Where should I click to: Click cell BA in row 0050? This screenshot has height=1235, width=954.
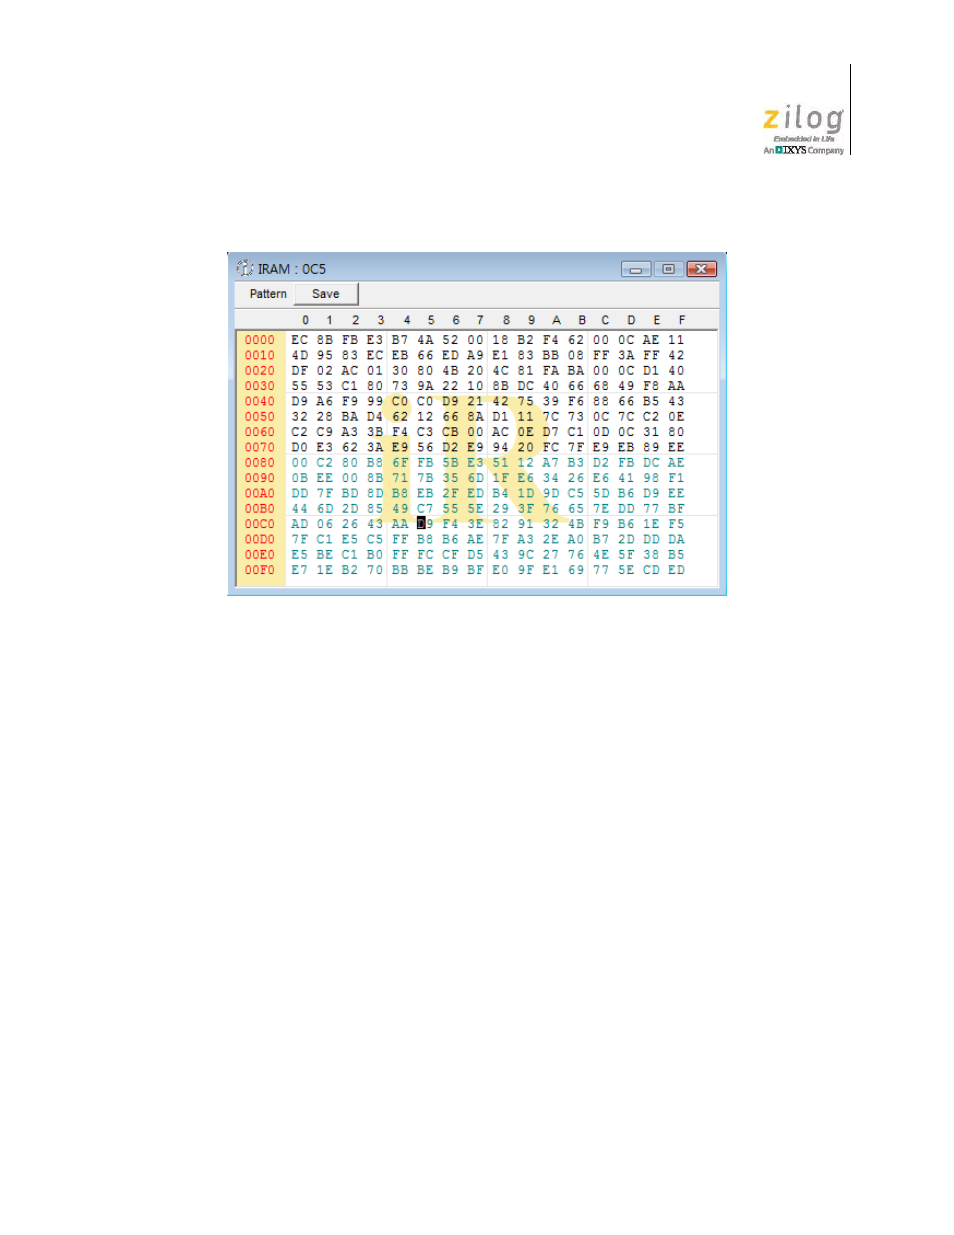(x=350, y=417)
